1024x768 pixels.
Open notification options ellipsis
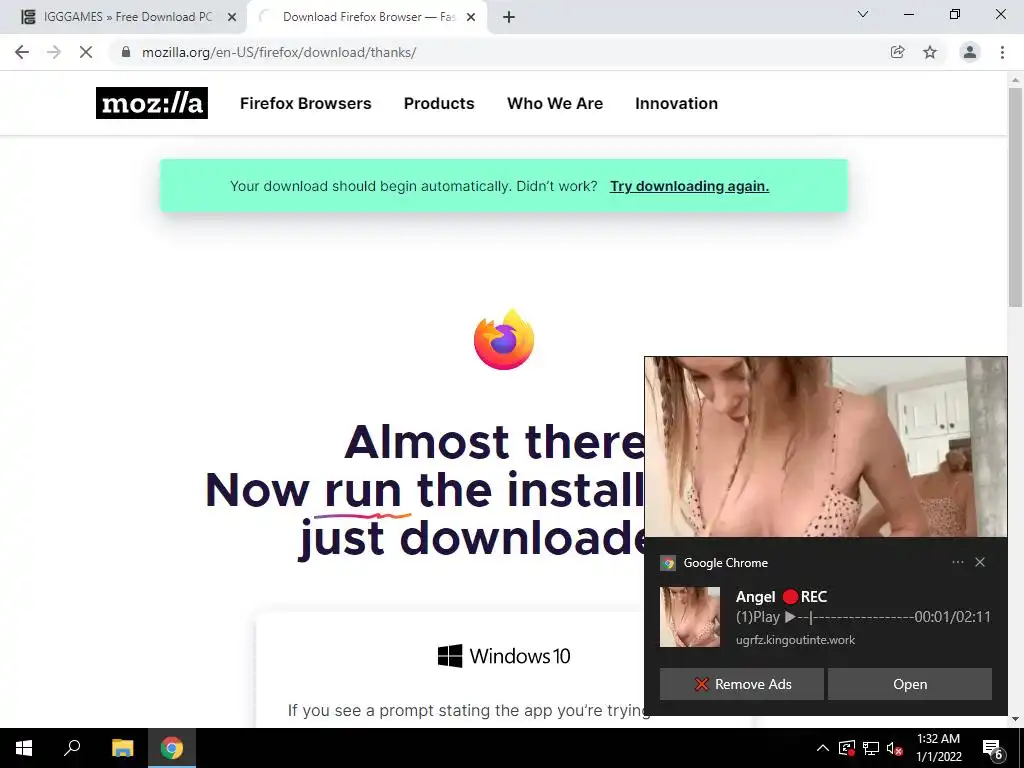pos(957,562)
